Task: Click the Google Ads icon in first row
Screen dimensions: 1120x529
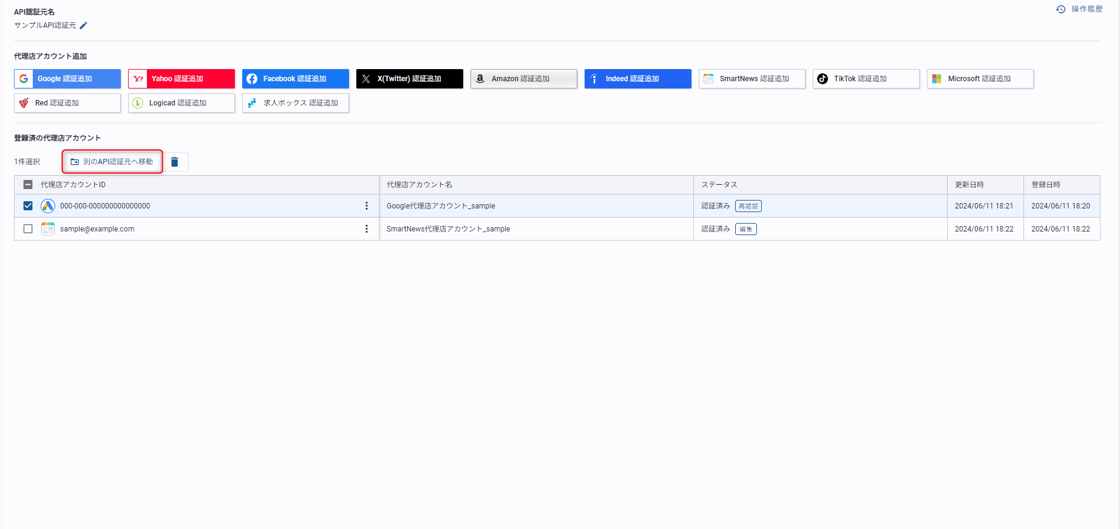Action: tap(48, 206)
